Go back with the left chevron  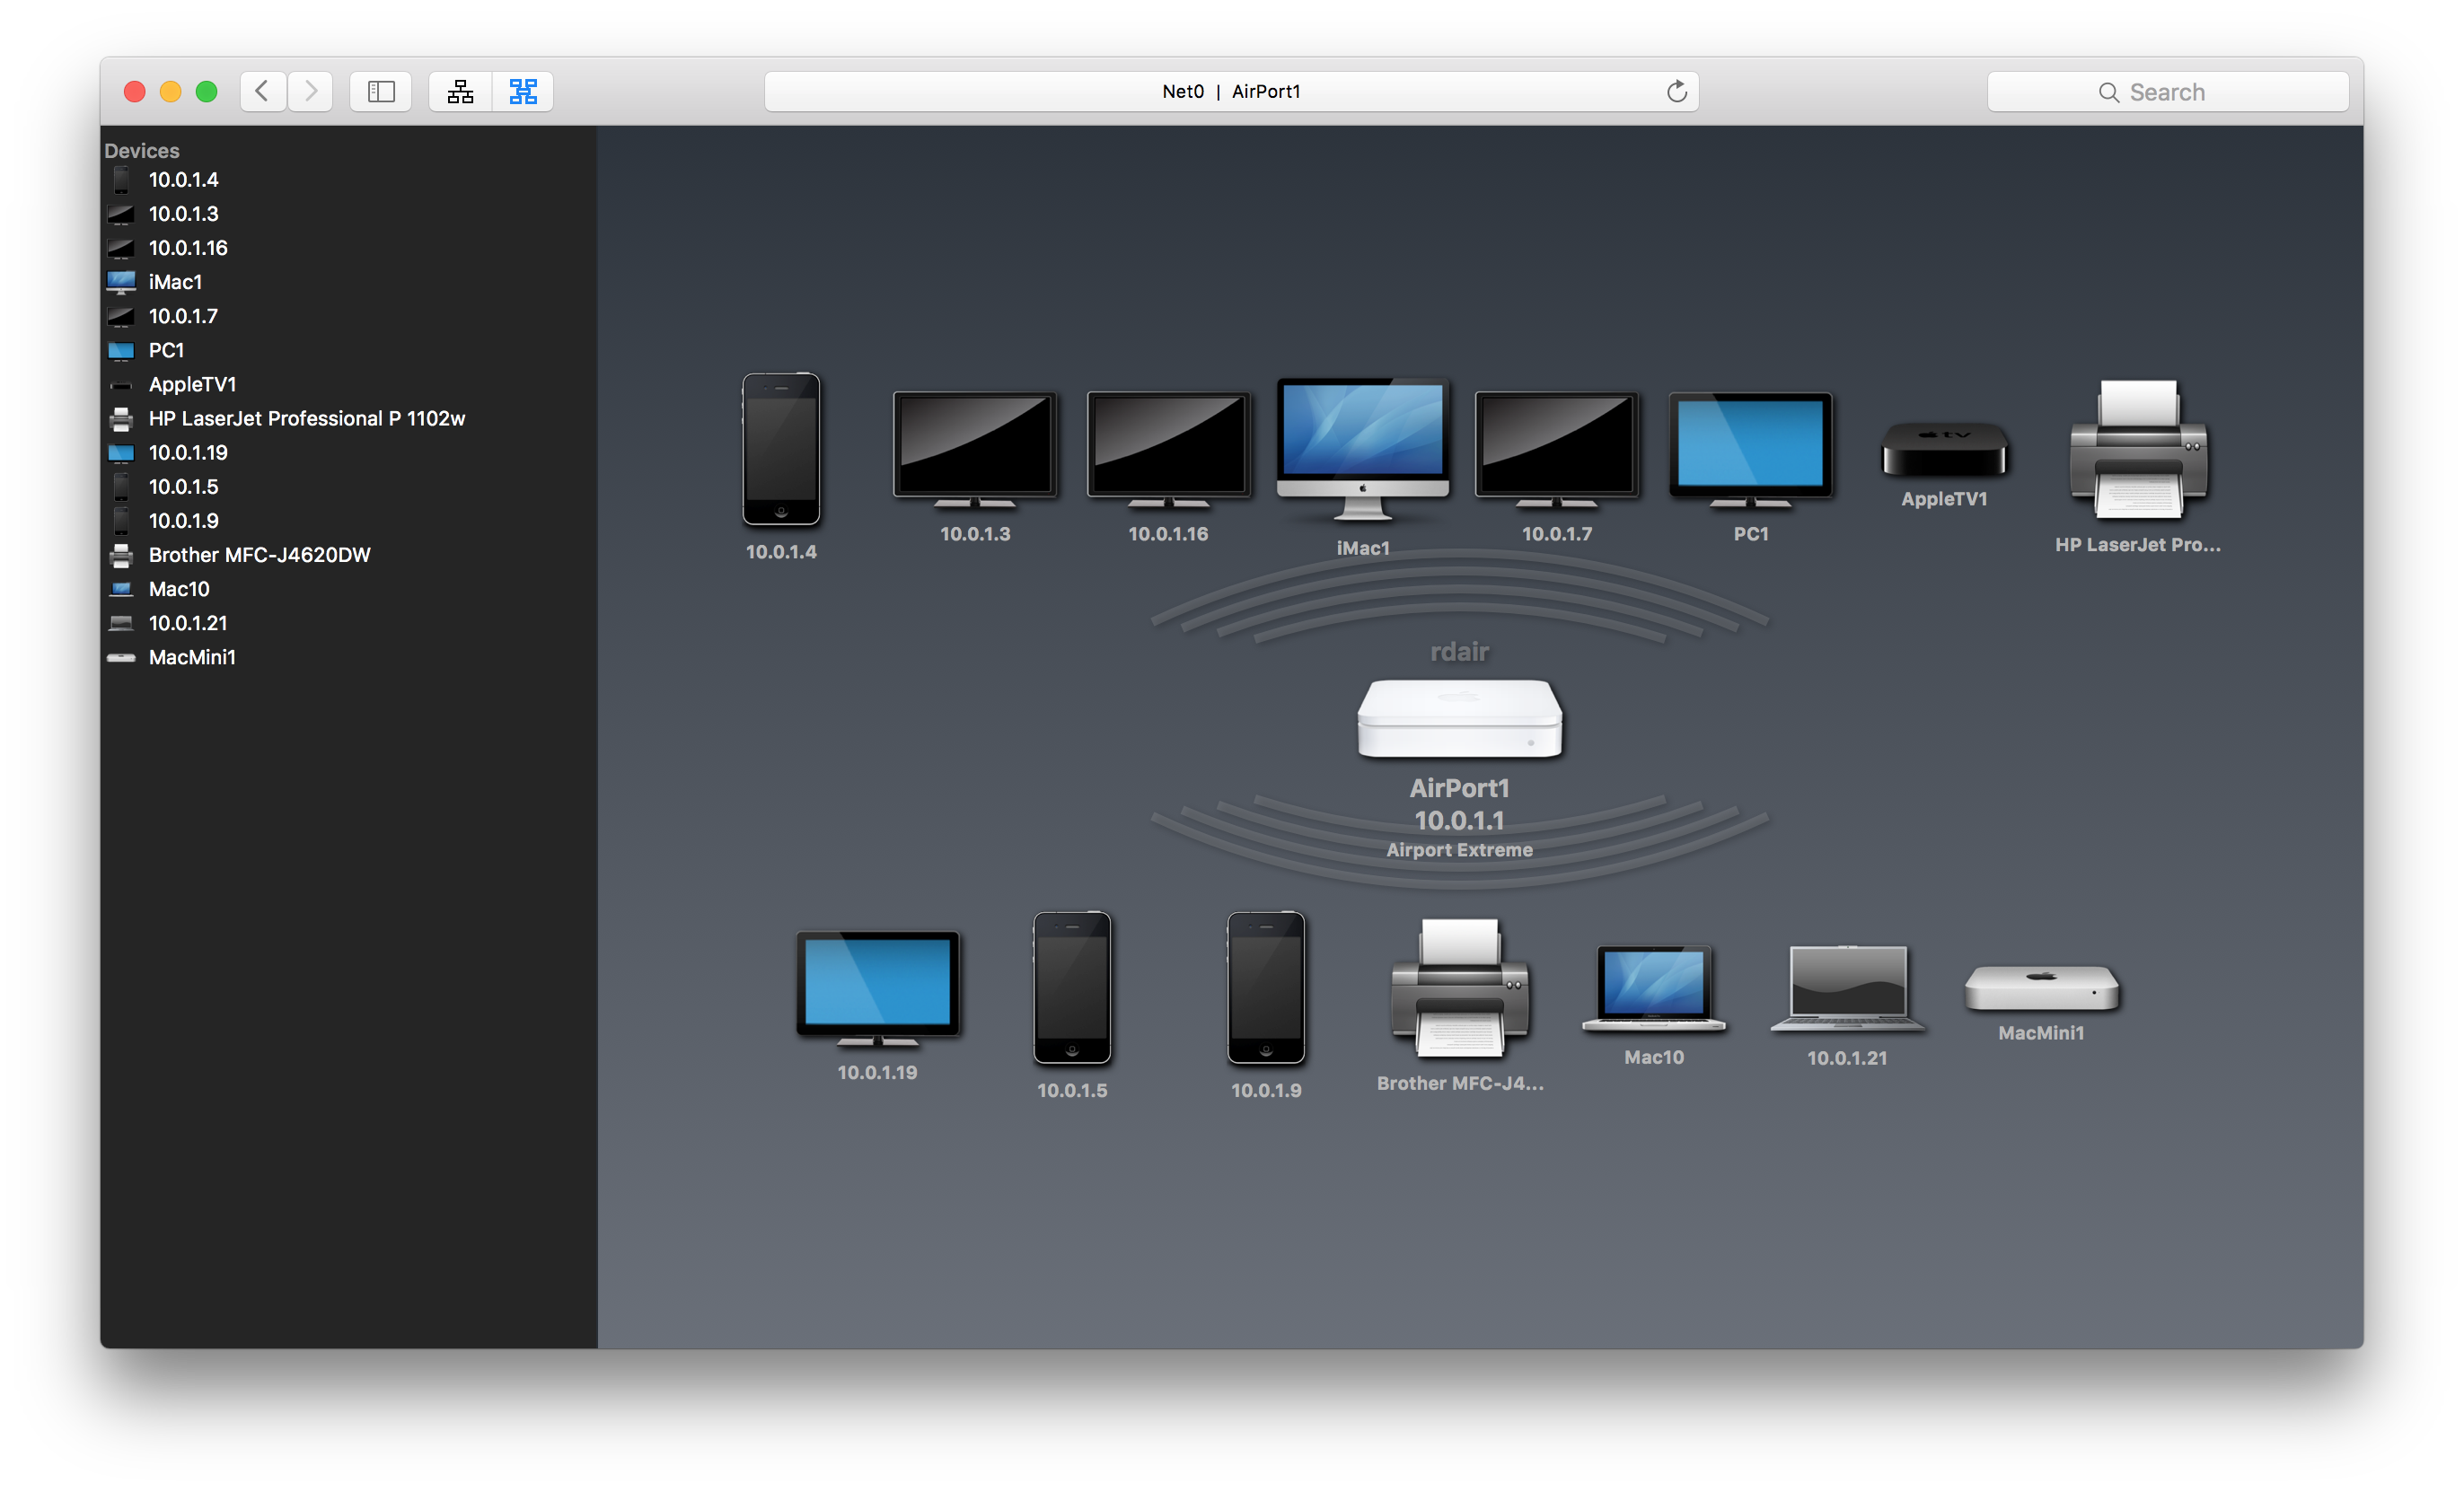[x=263, y=92]
